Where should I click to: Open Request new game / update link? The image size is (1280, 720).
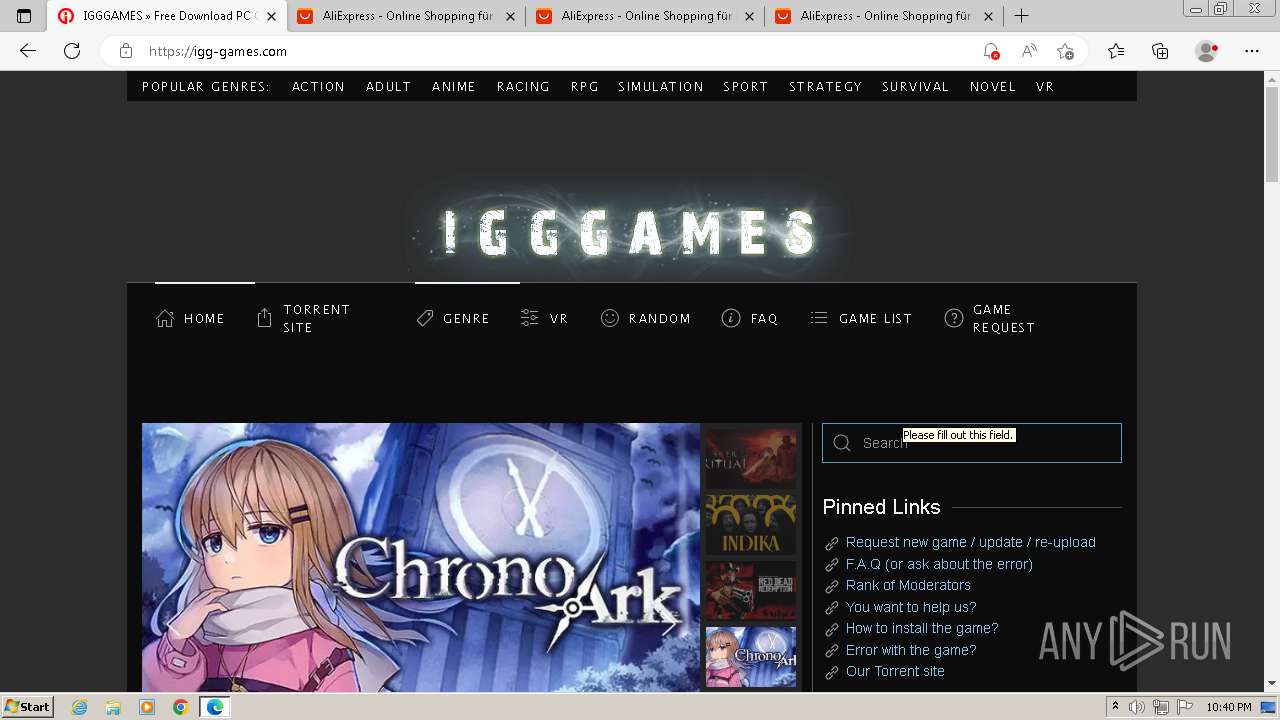[971, 542]
